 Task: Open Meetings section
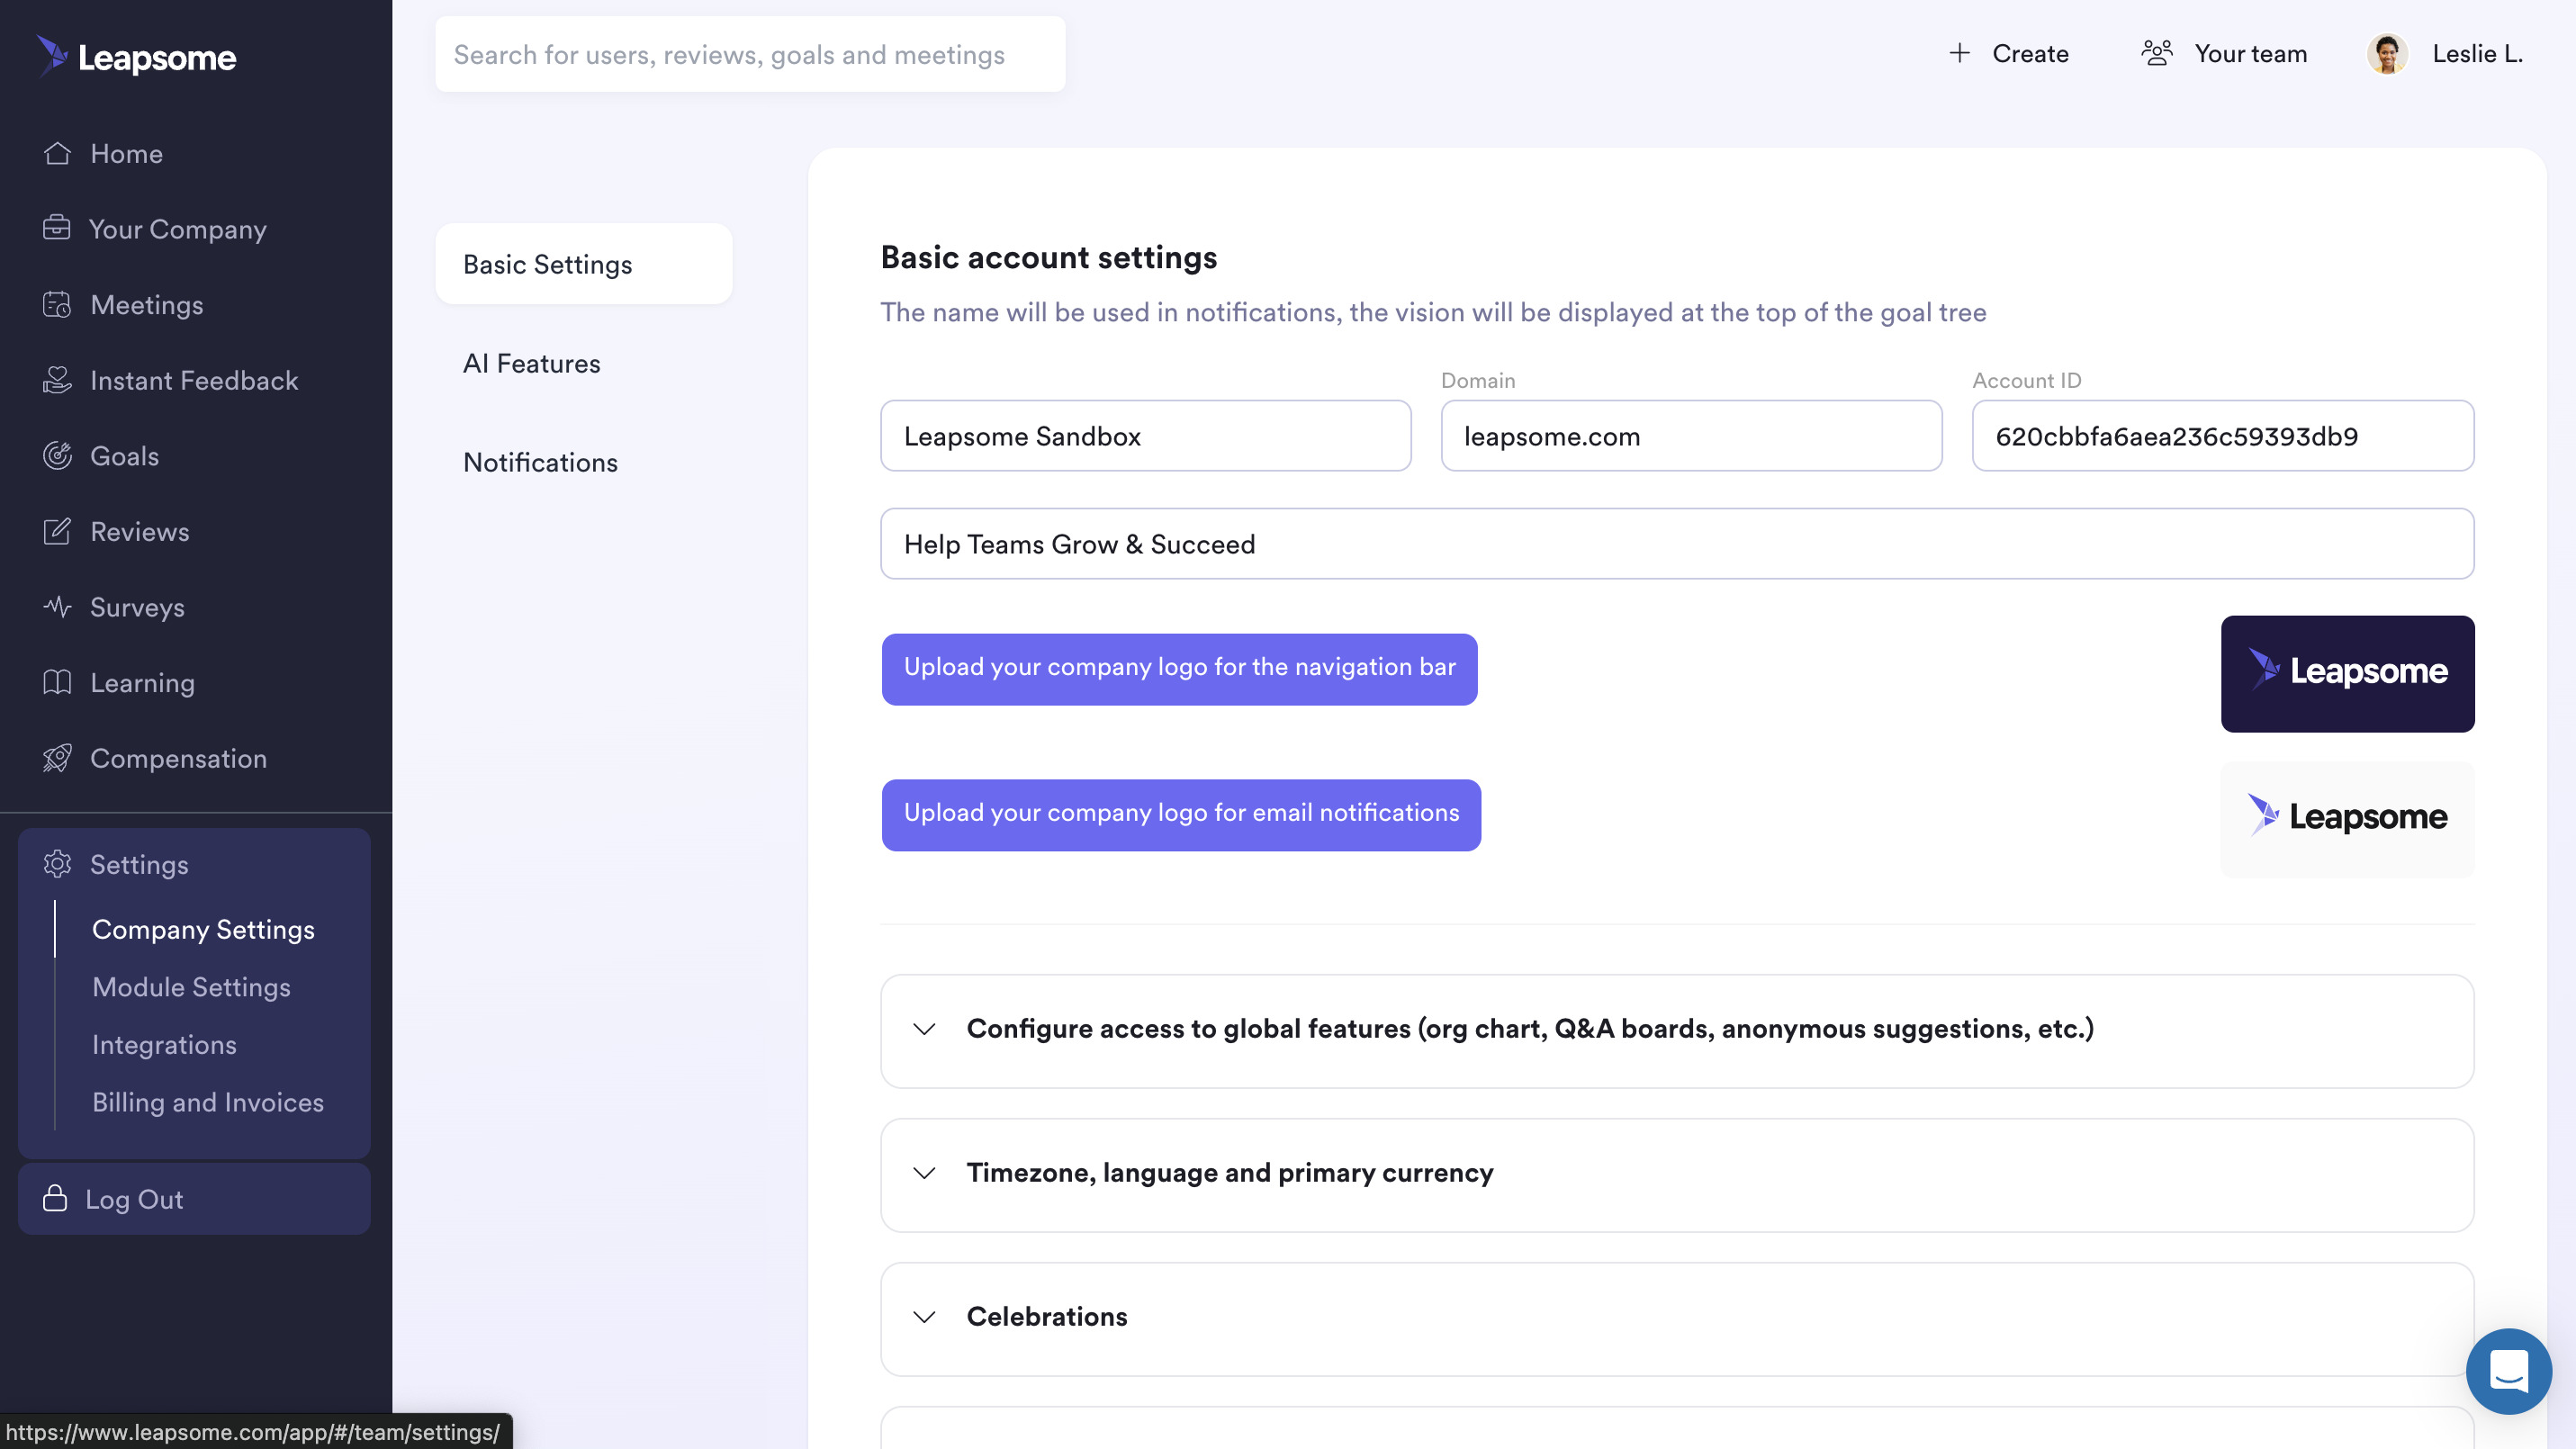(147, 304)
